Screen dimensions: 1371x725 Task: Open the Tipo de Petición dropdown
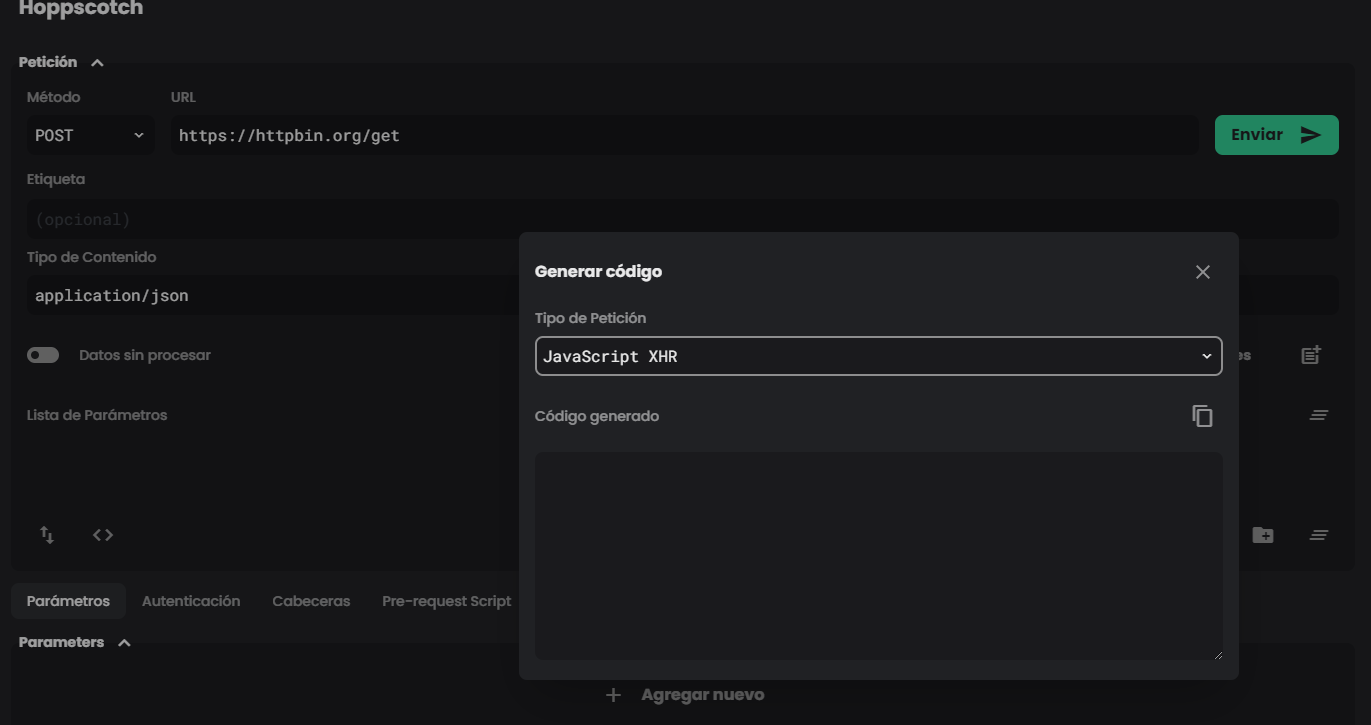878,355
